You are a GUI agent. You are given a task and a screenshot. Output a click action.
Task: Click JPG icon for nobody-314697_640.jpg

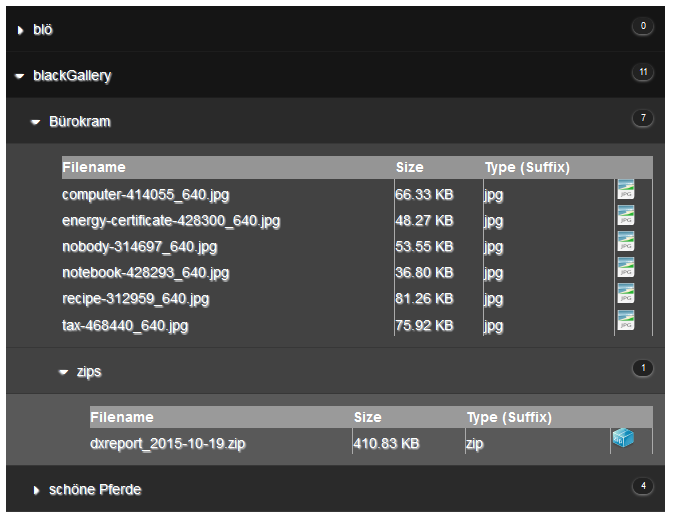coord(625,243)
